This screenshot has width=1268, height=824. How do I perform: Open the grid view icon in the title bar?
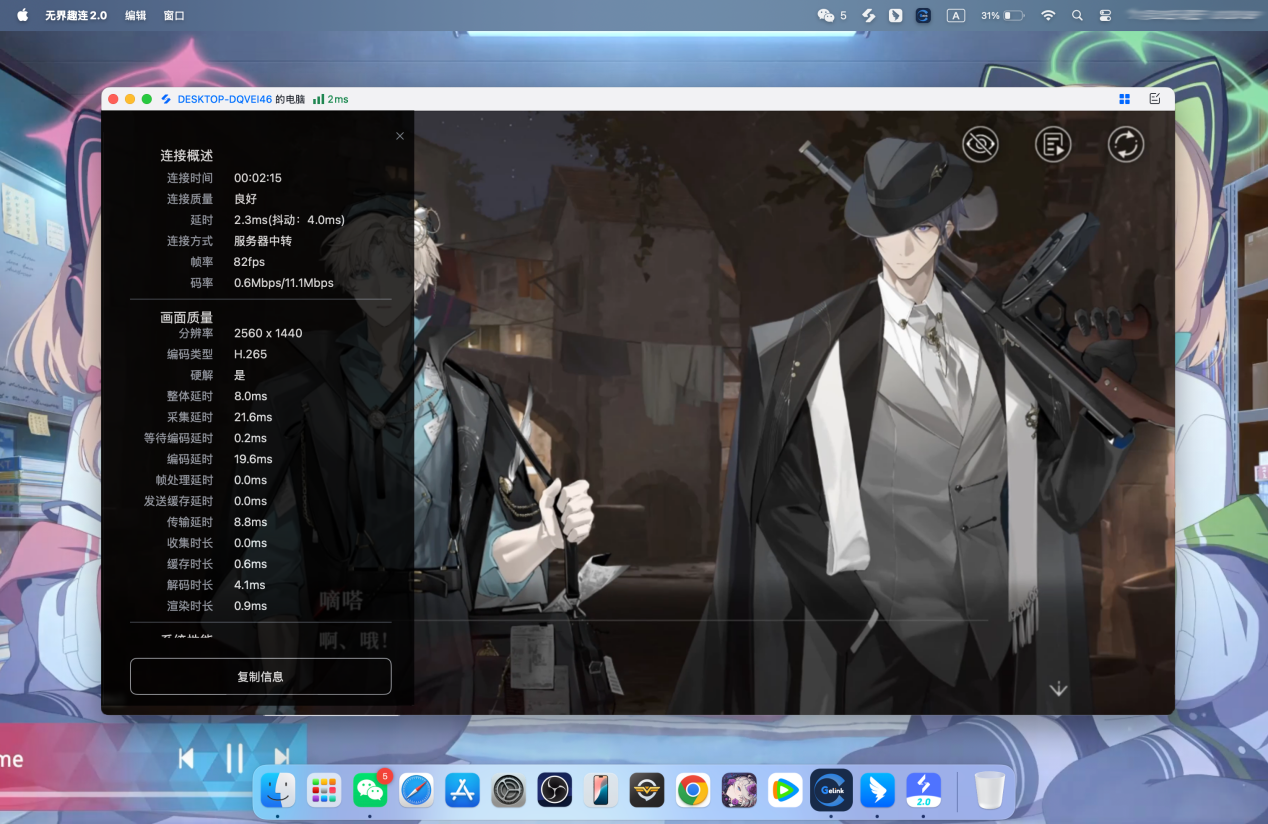click(x=1125, y=99)
